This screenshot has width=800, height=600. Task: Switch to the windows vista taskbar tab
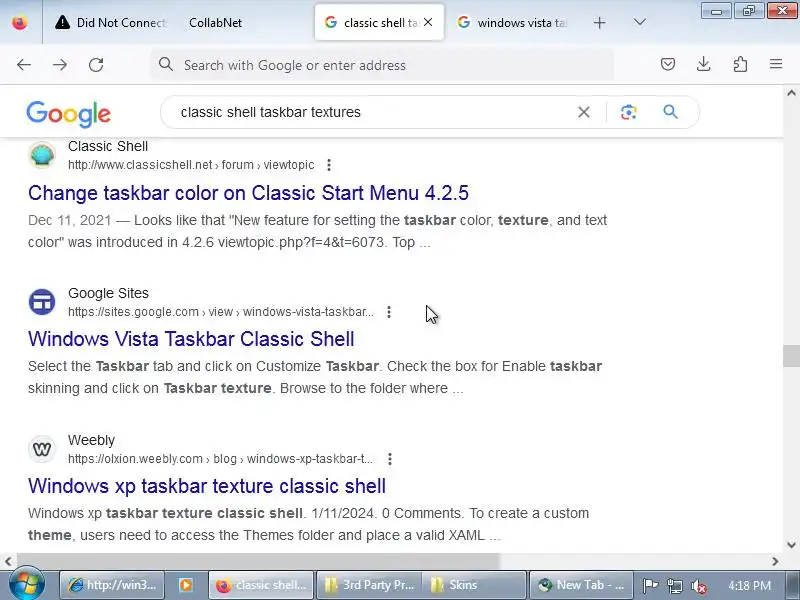tap(515, 22)
